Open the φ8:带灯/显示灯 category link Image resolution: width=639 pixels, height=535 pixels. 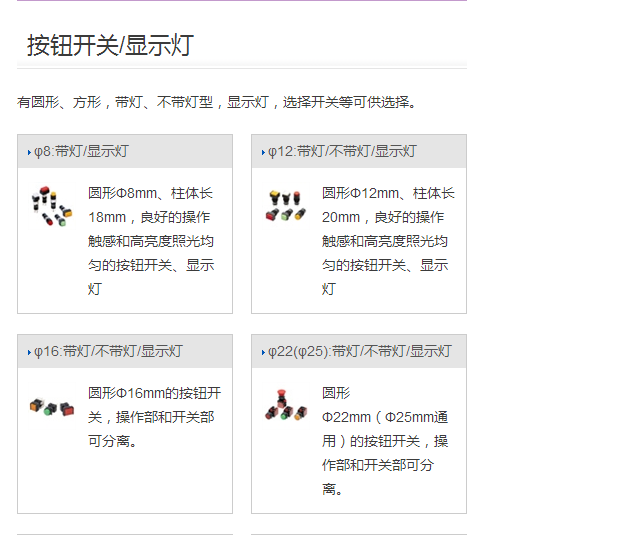(82, 152)
